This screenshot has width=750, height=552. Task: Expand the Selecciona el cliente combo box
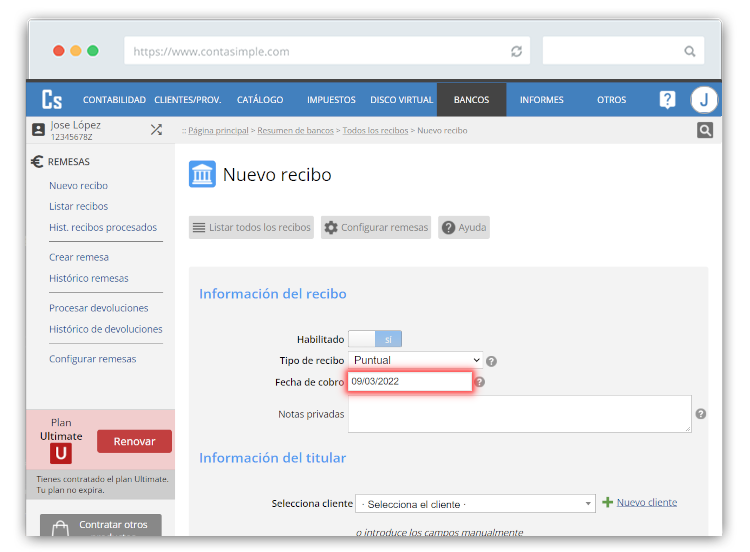tap(475, 504)
